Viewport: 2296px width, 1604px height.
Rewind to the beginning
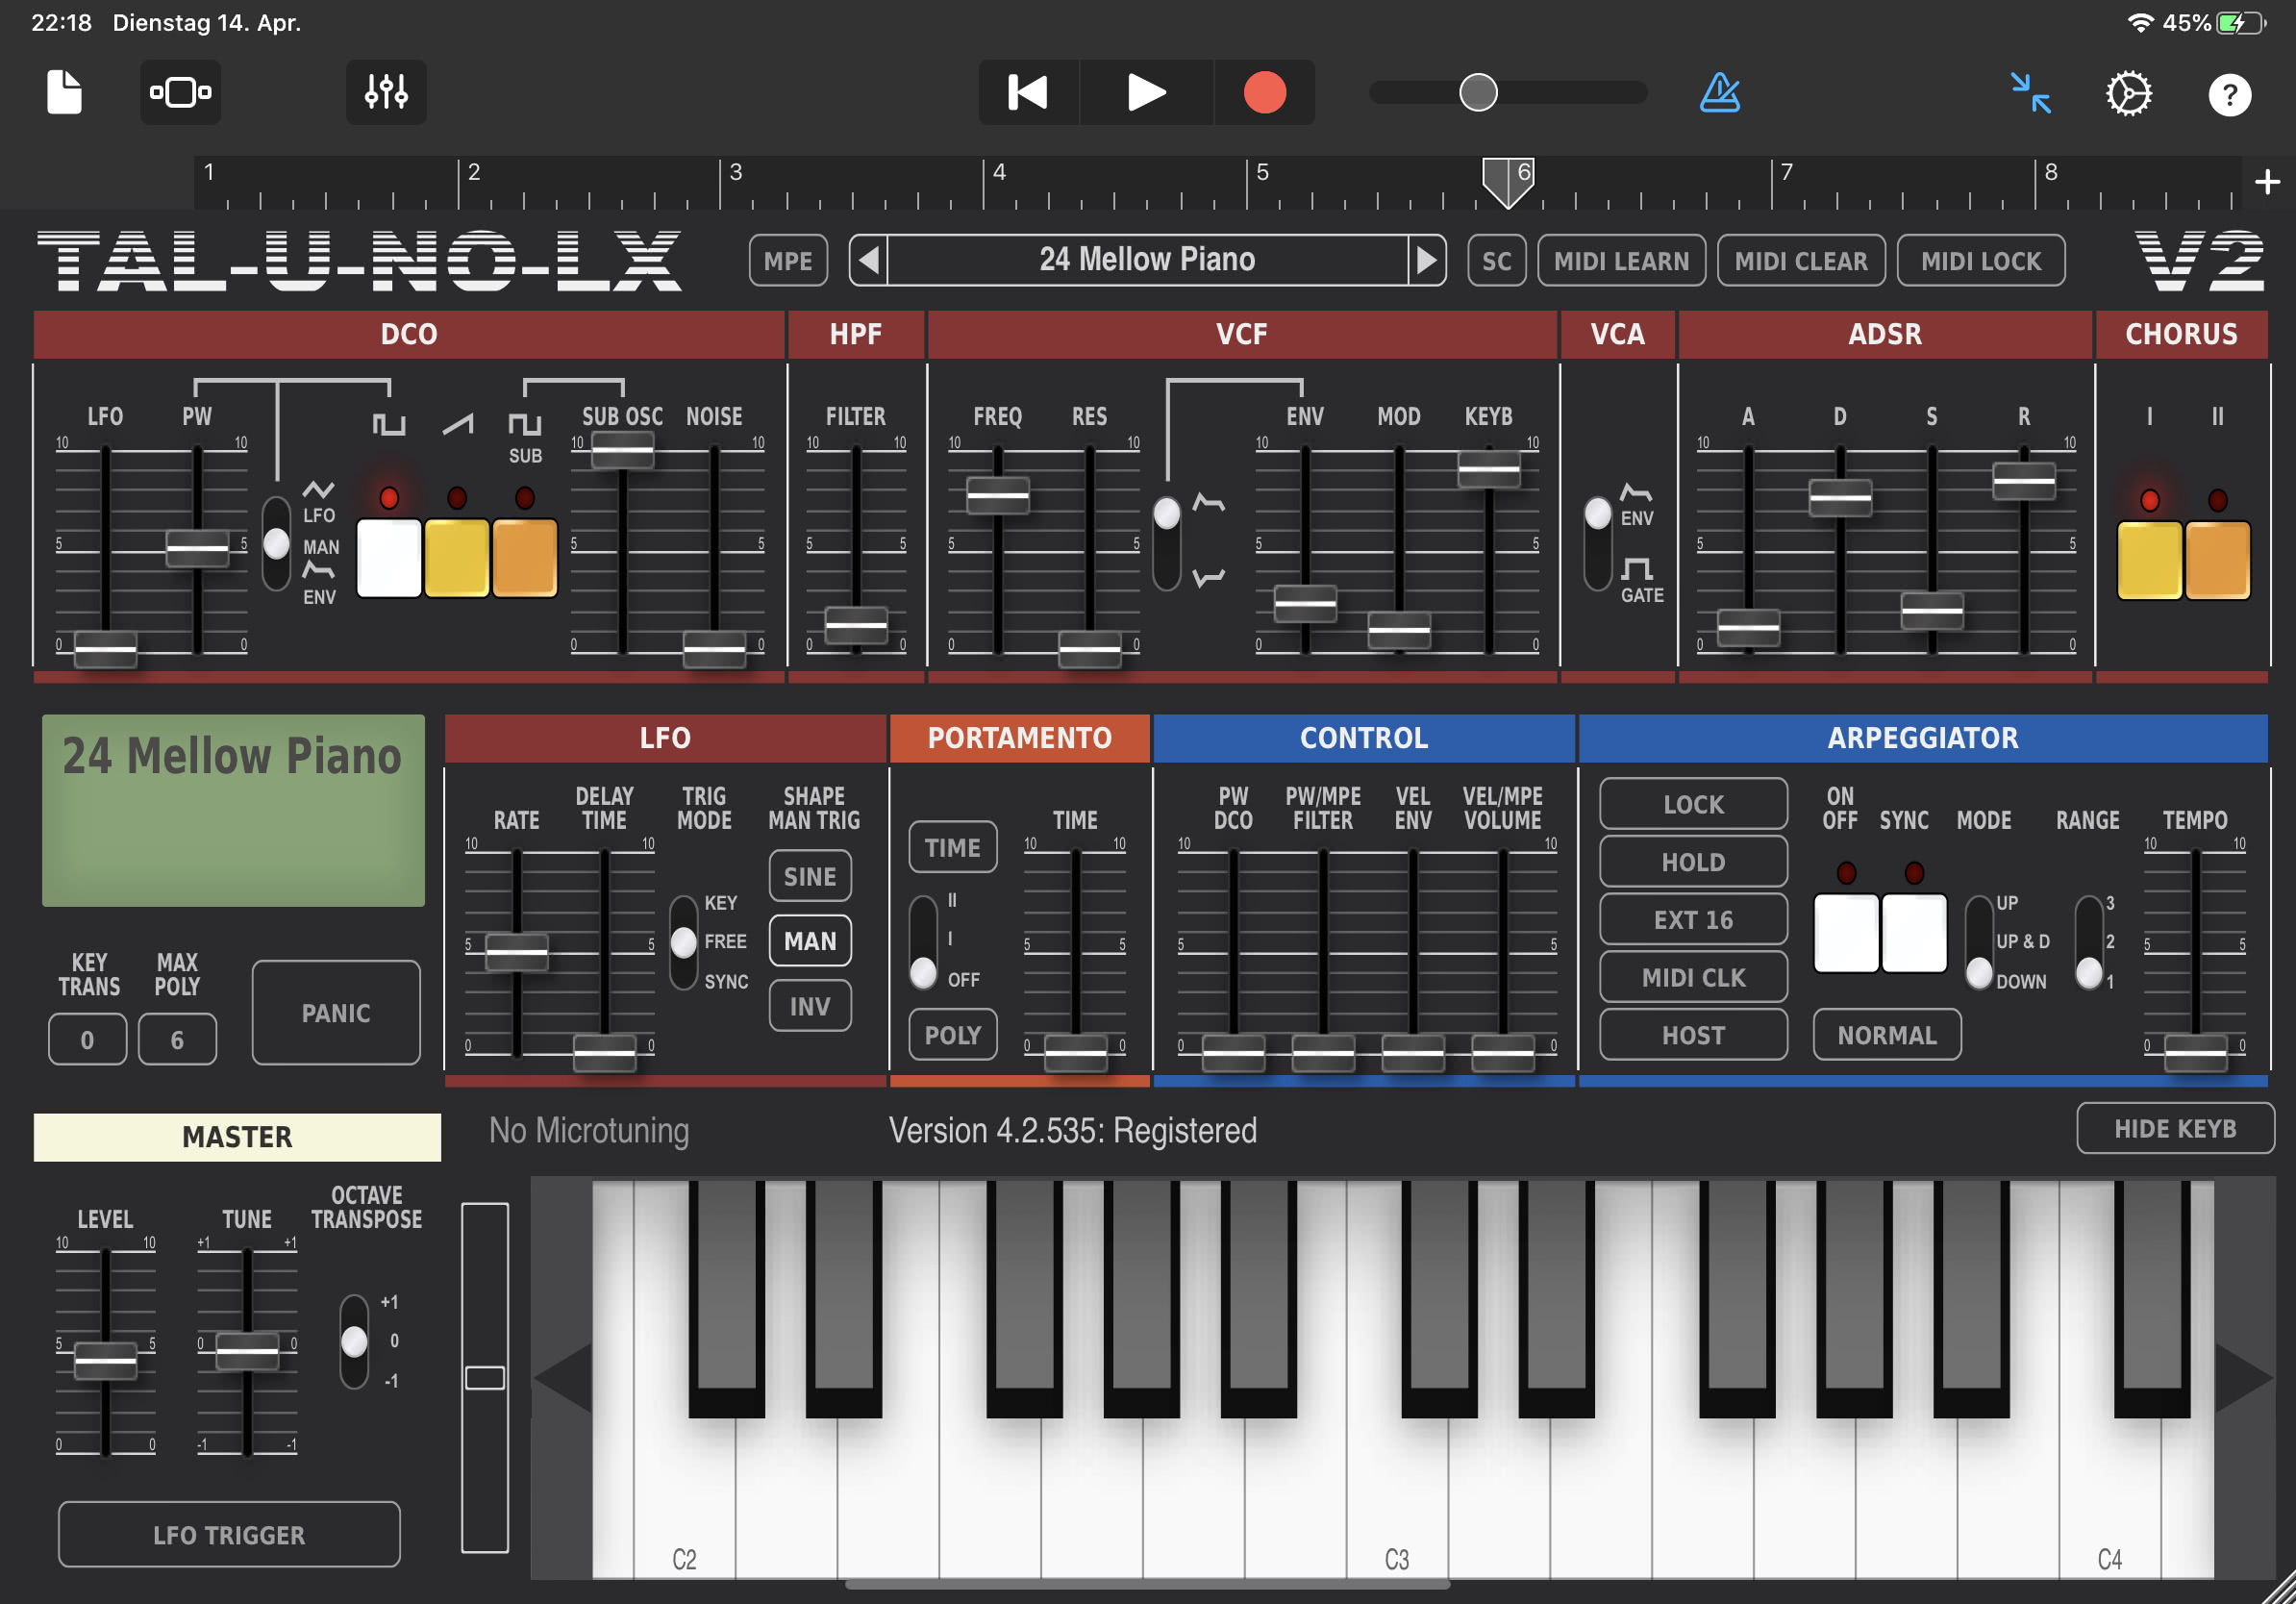1028,92
